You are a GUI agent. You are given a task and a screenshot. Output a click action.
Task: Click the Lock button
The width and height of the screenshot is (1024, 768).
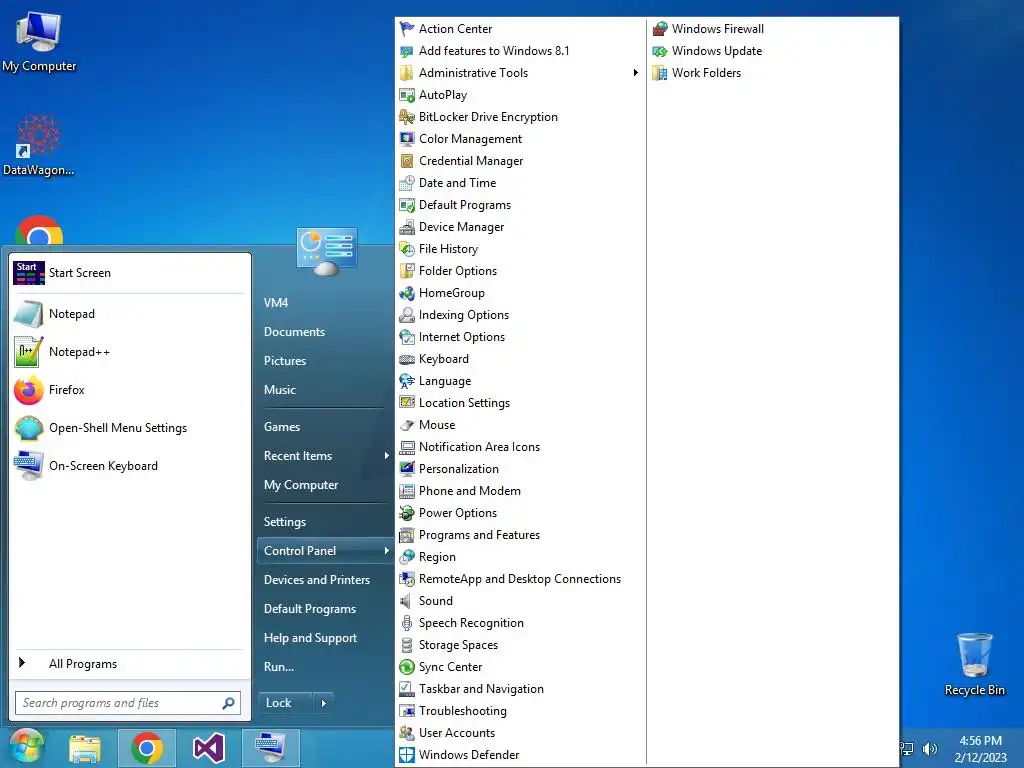pyautogui.click(x=285, y=703)
